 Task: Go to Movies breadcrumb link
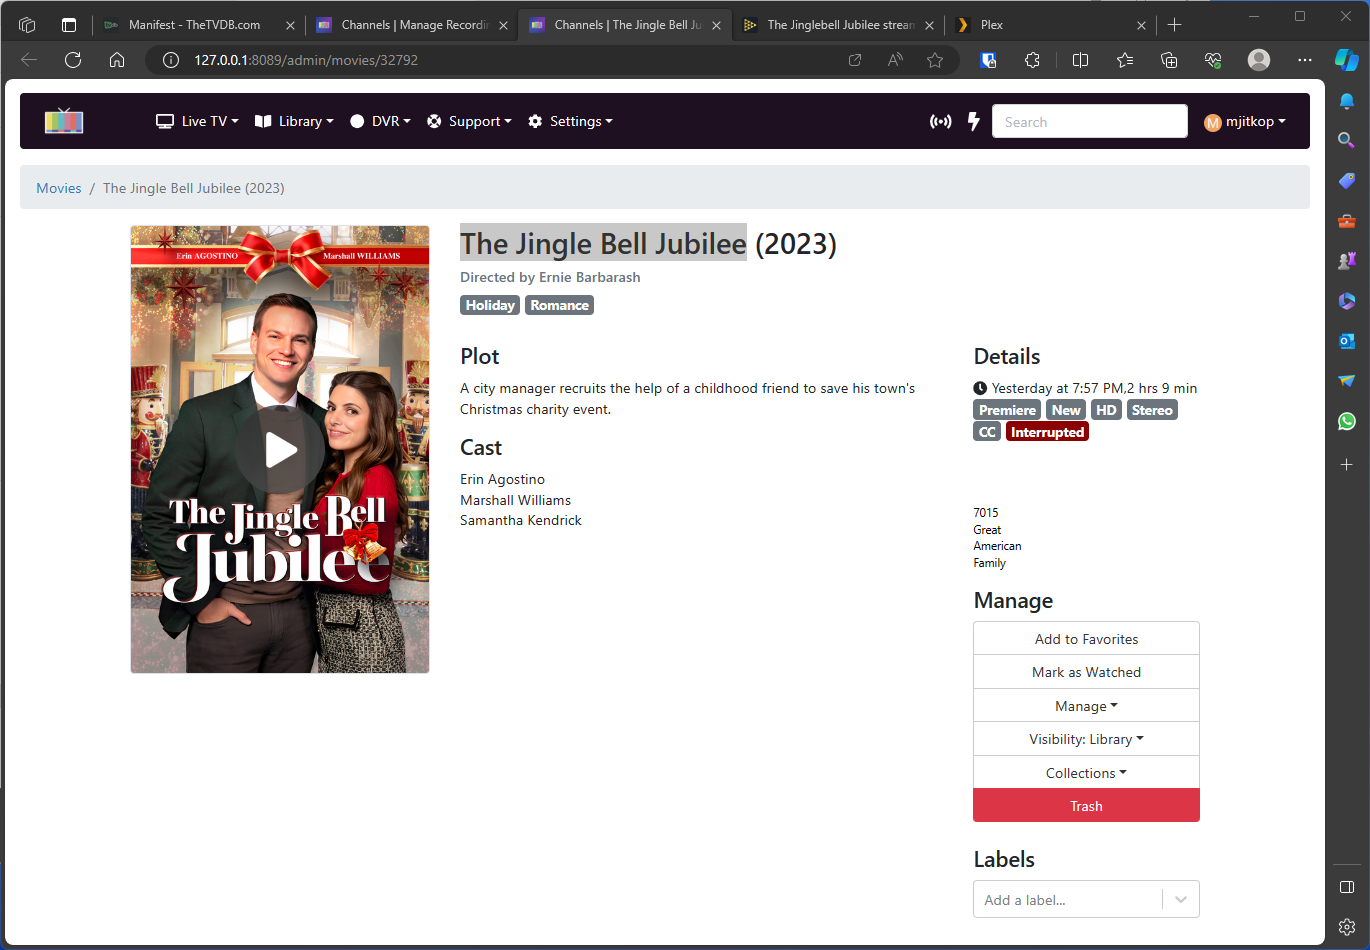59,188
